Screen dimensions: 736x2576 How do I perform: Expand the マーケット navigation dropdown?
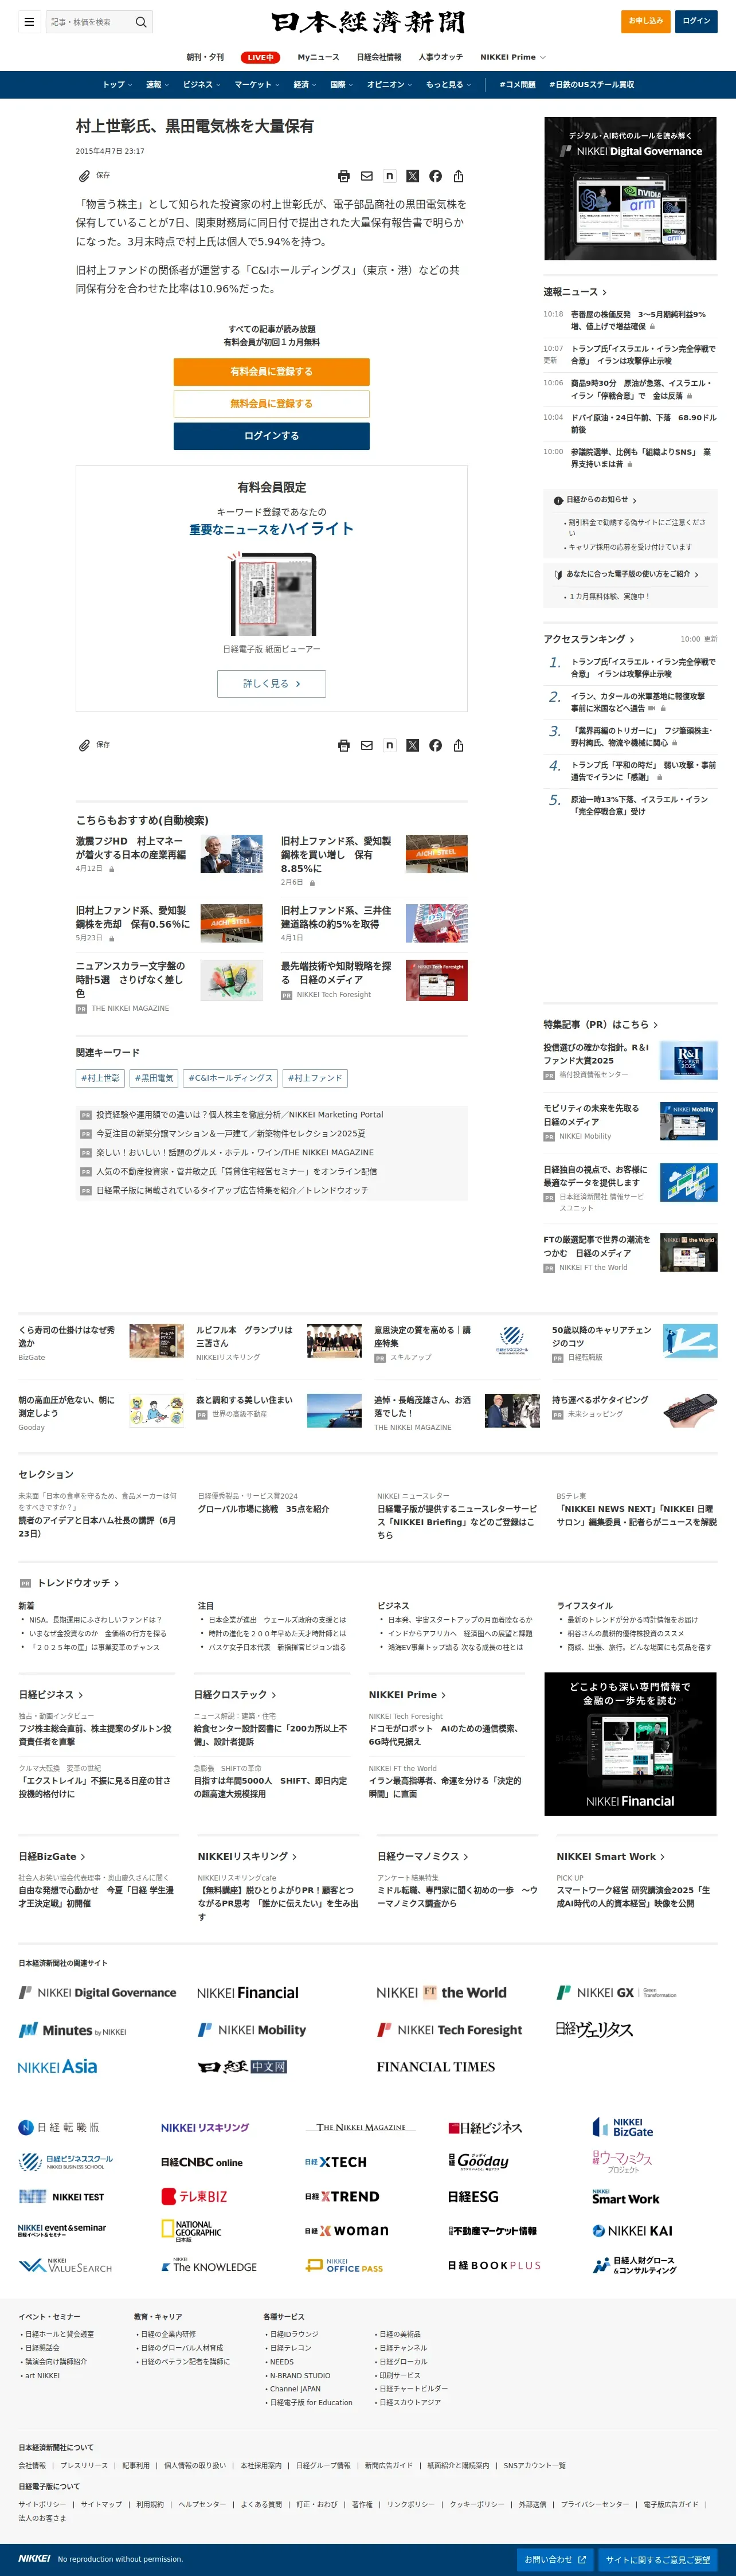pyautogui.click(x=257, y=85)
